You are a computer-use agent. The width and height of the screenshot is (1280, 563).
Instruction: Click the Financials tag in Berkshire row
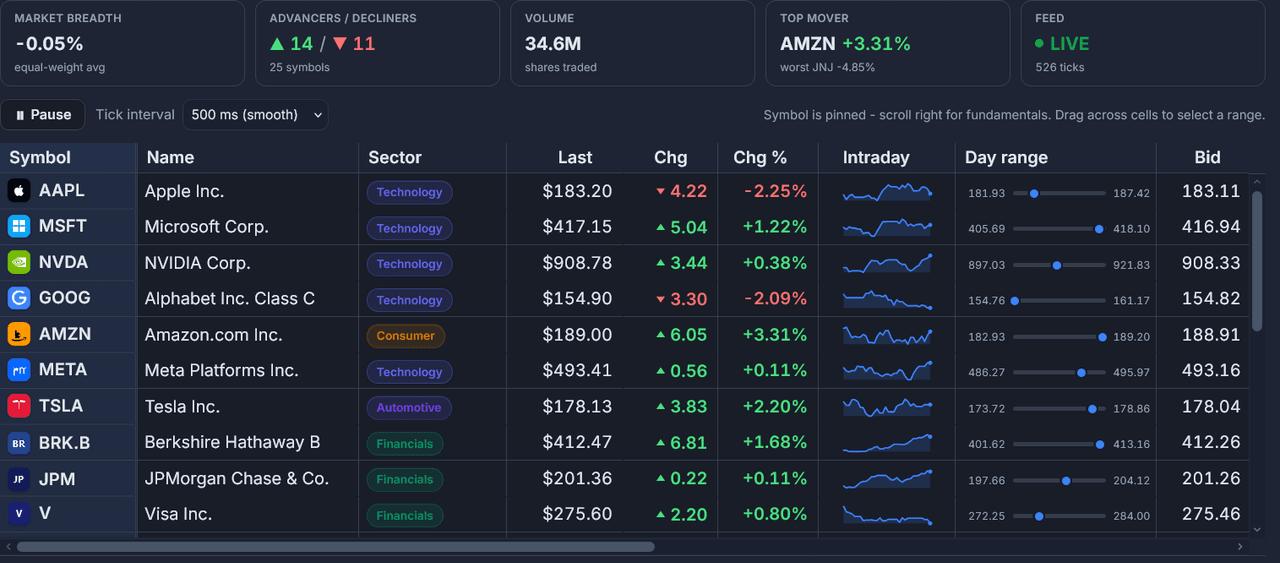405,444
